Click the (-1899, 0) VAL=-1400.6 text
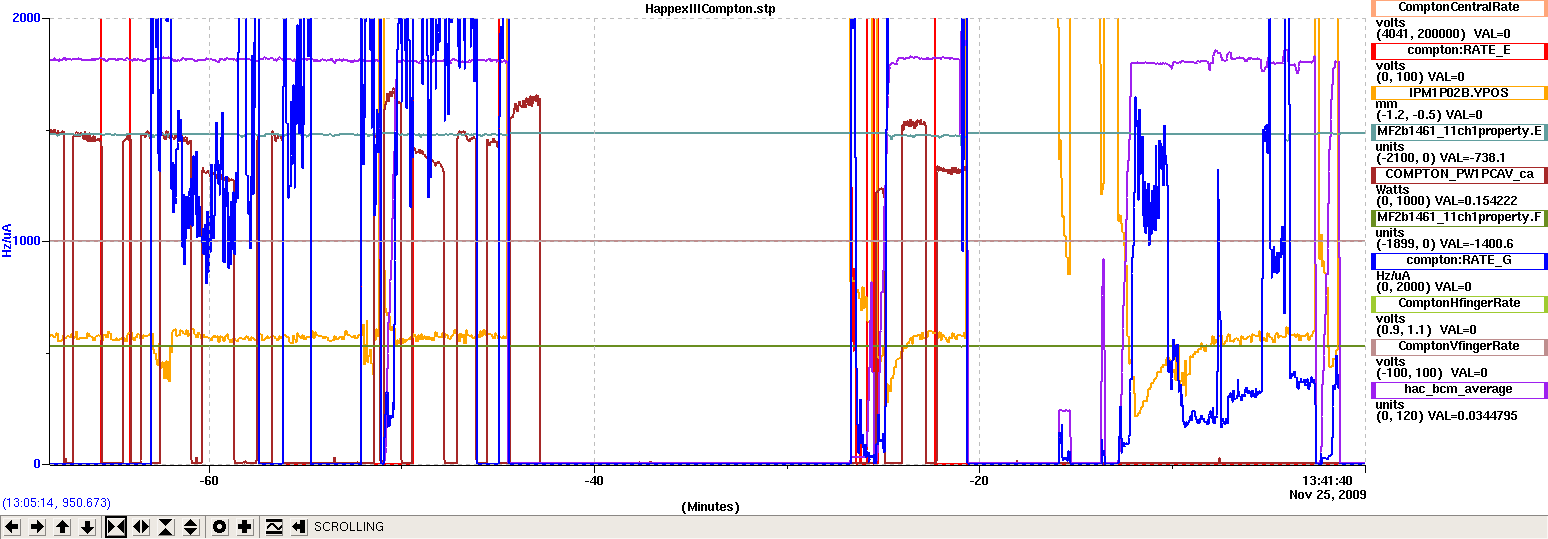This screenshot has width=1548, height=539. pyautogui.click(x=1444, y=244)
